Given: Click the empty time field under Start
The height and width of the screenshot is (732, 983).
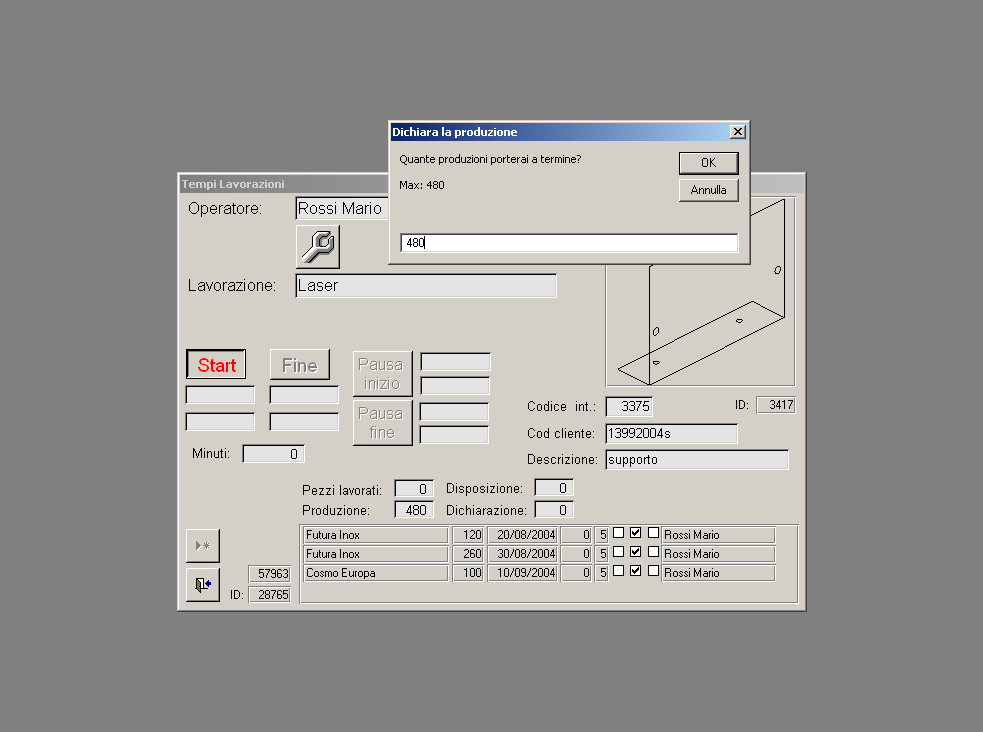Looking at the screenshot, I should click(x=220, y=395).
